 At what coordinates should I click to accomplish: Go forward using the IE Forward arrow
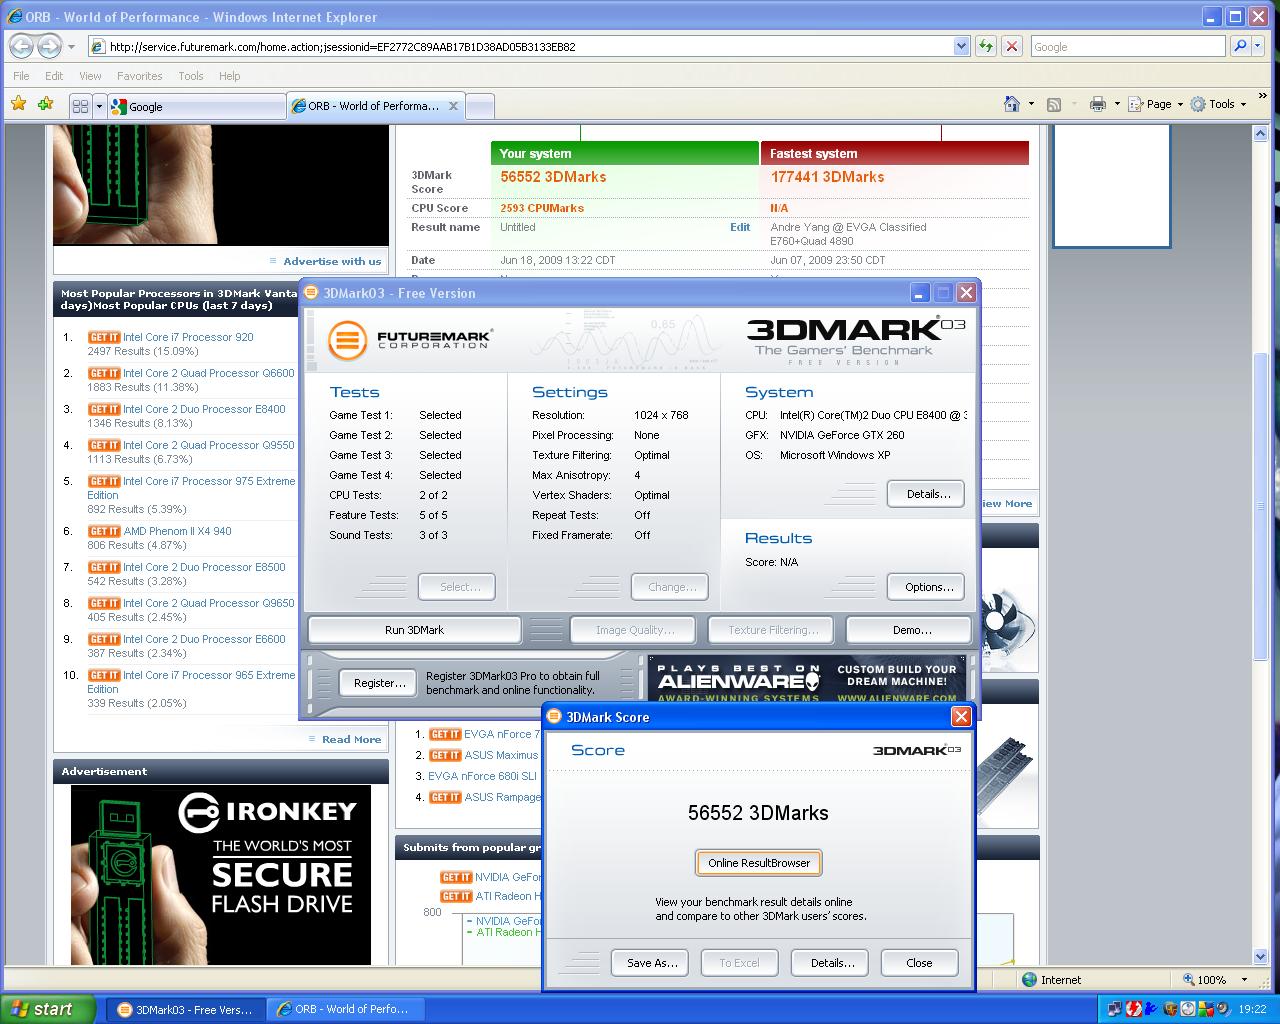48,46
